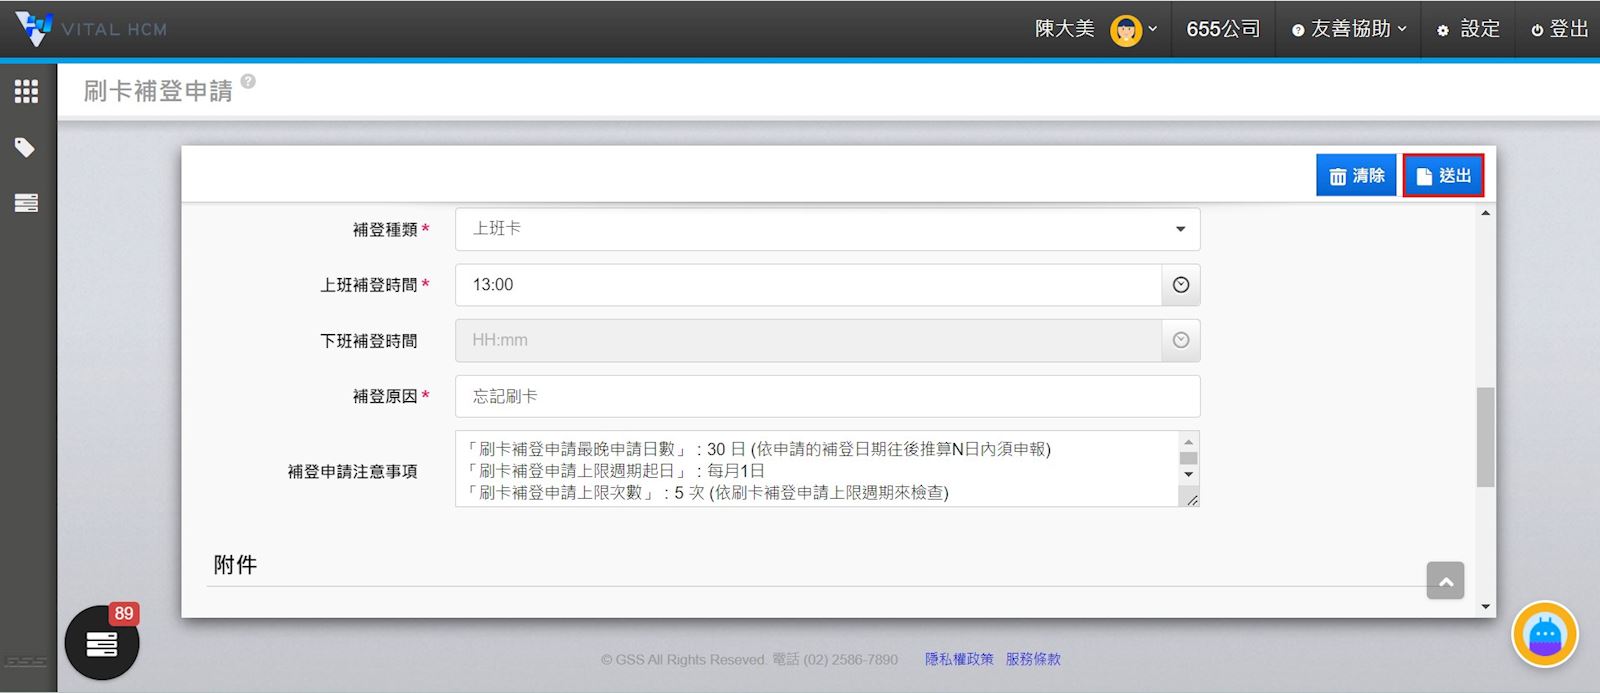This screenshot has height=693, width=1600.
Task: Open the chatbot assistant icon
Action: coord(1544,634)
